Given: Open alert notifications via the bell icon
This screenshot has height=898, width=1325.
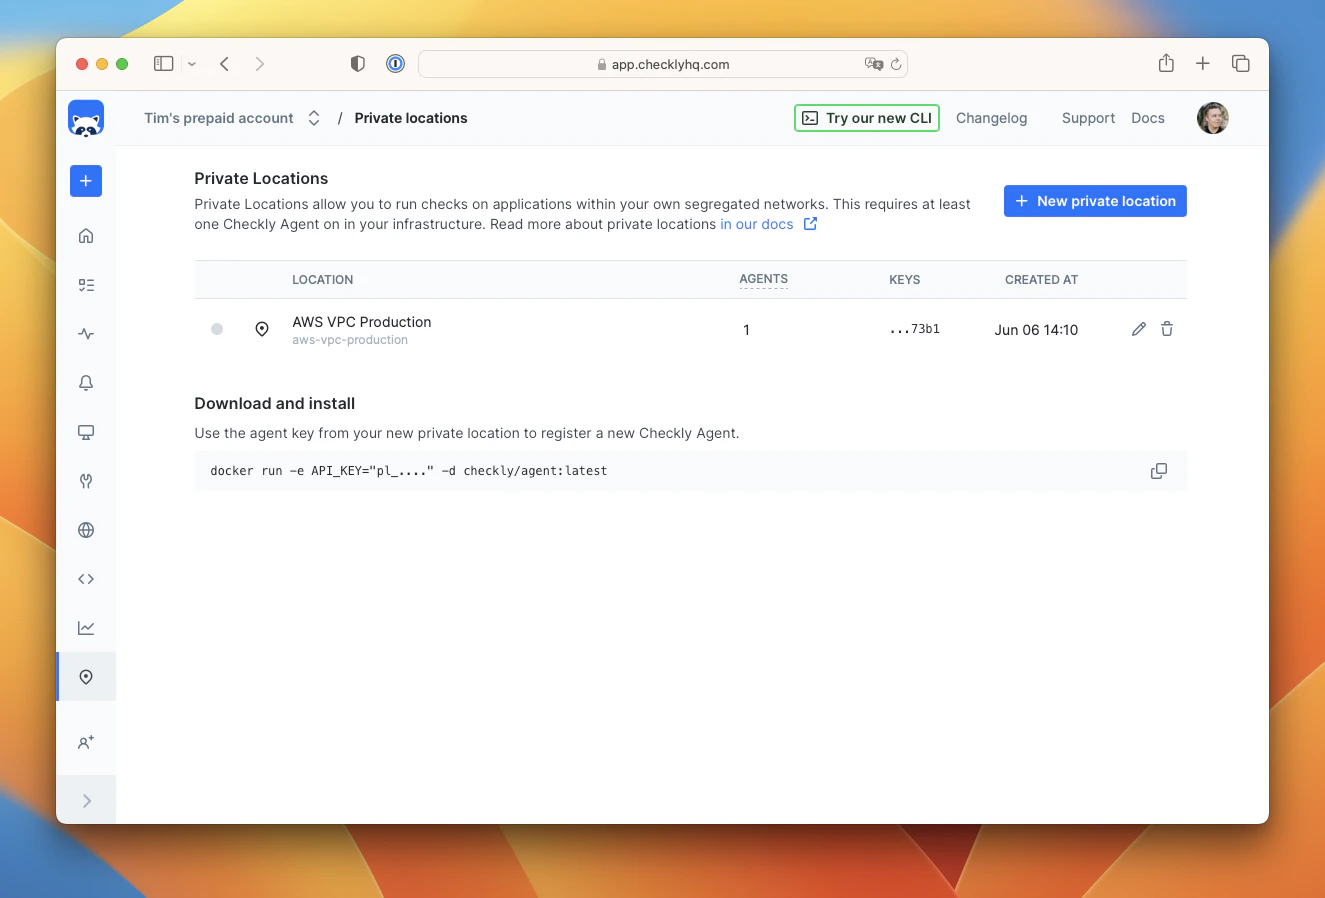Looking at the screenshot, I should 85,382.
